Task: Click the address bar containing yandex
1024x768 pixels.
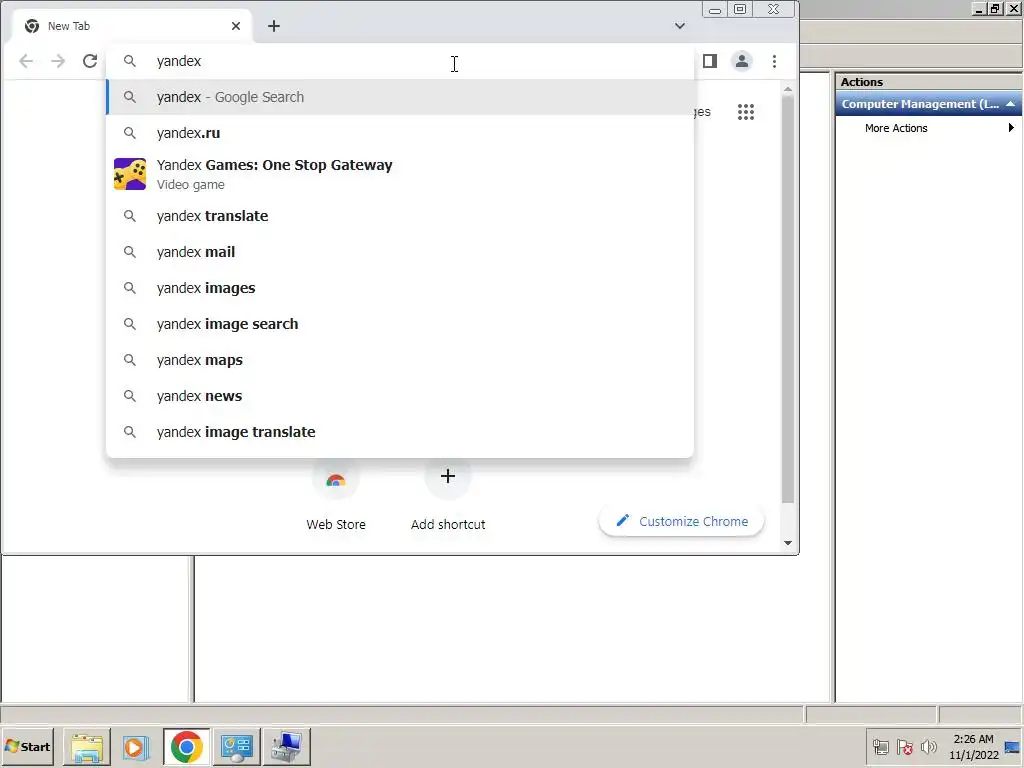Action: (x=400, y=61)
